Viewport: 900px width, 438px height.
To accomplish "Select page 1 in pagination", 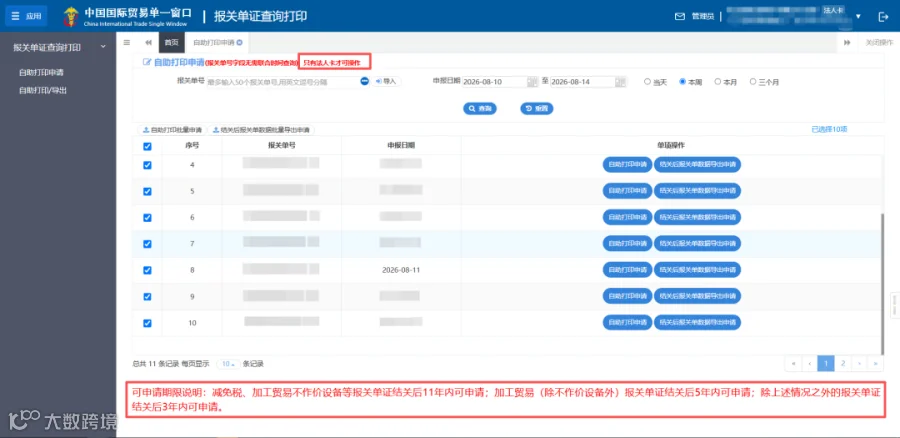I will (826, 363).
